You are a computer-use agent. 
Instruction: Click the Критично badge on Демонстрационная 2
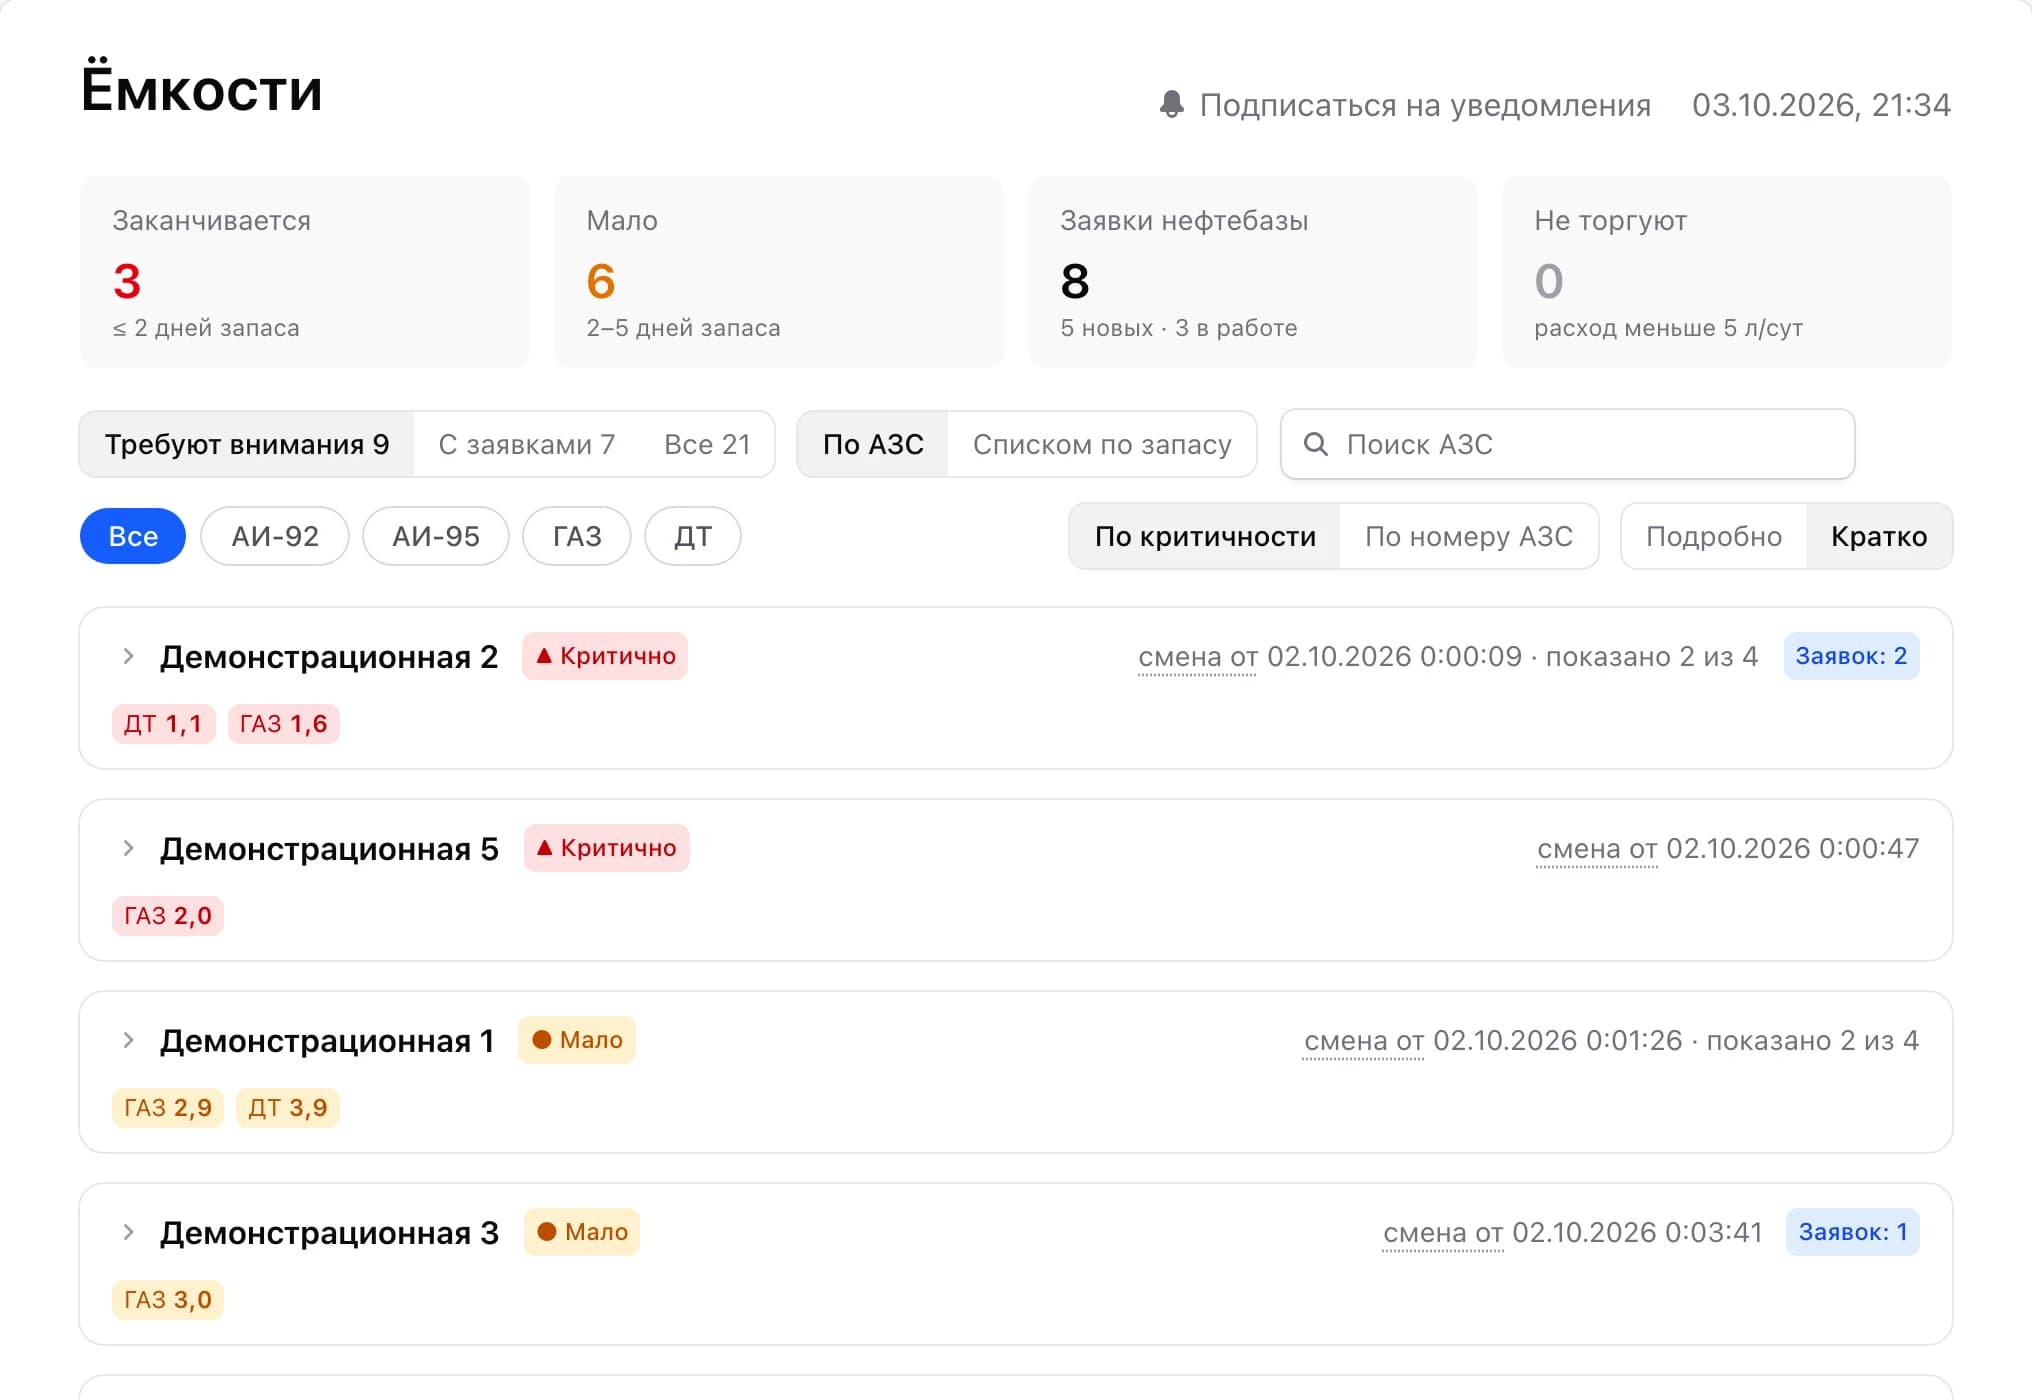pyautogui.click(x=605, y=656)
